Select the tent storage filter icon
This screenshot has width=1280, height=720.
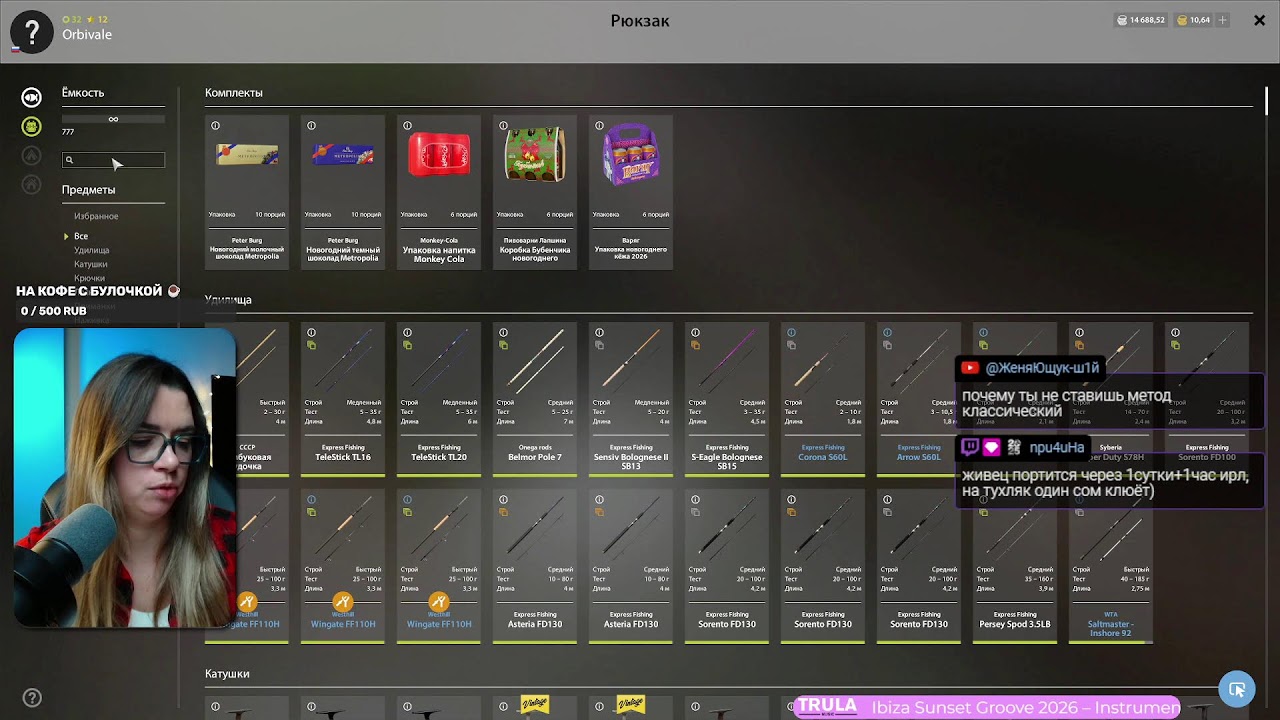[x=32, y=156]
